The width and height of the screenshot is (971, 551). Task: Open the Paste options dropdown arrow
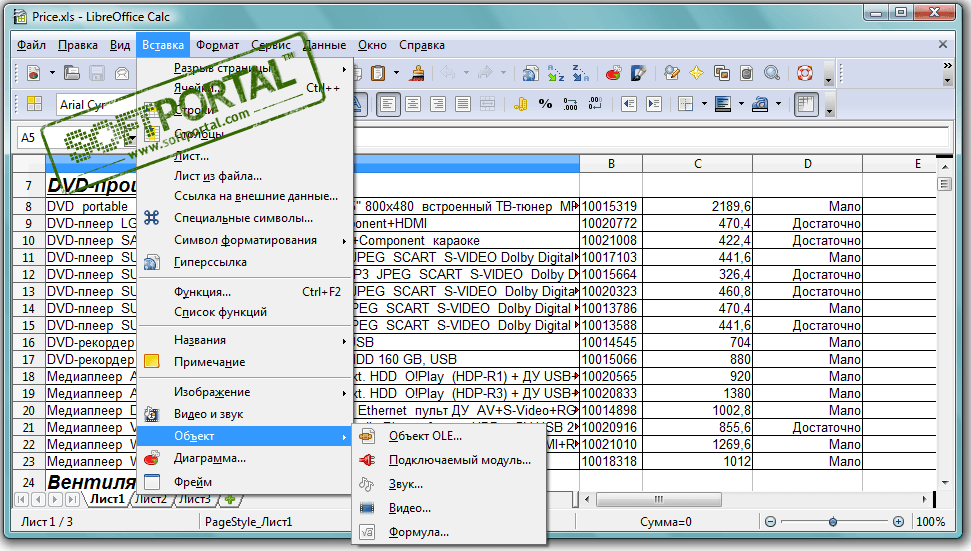click(x=396, y=73)
